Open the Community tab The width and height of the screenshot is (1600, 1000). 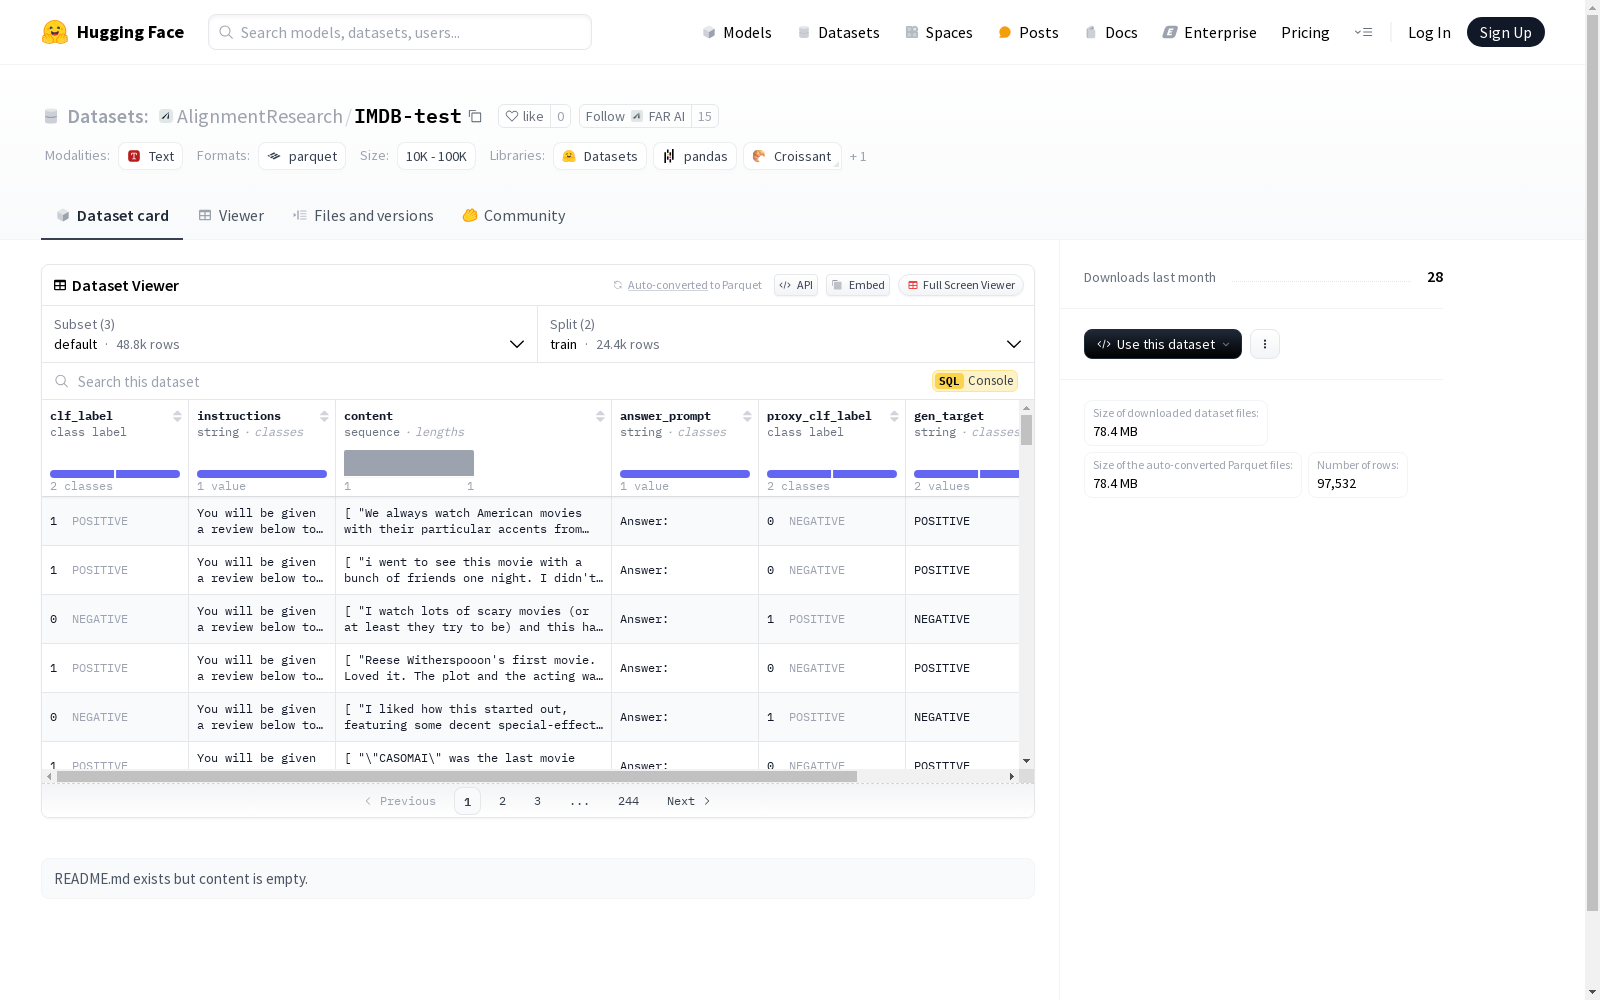coord(514,216)
